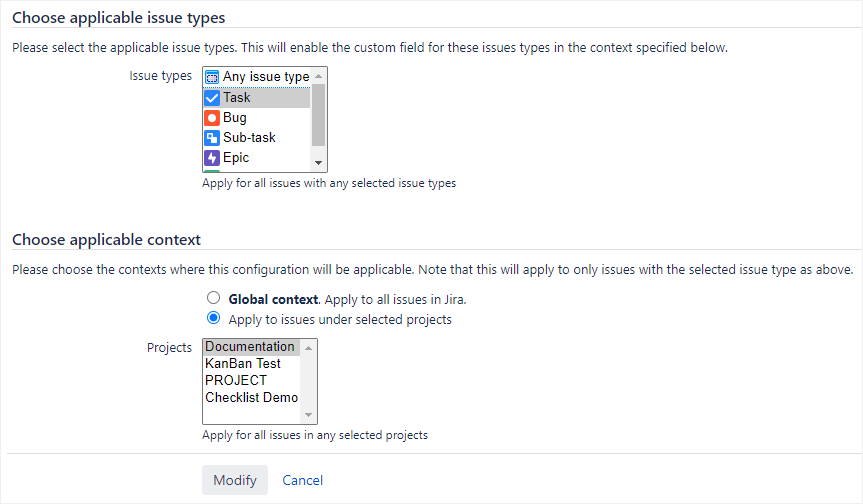Select the Global context radio button
Image resolution: width=863 pixels, height=504 pixels.
[213, 298]
